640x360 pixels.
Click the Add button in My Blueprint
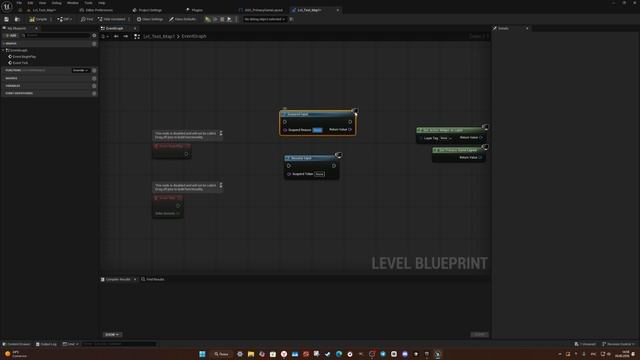tap(11, 36)
